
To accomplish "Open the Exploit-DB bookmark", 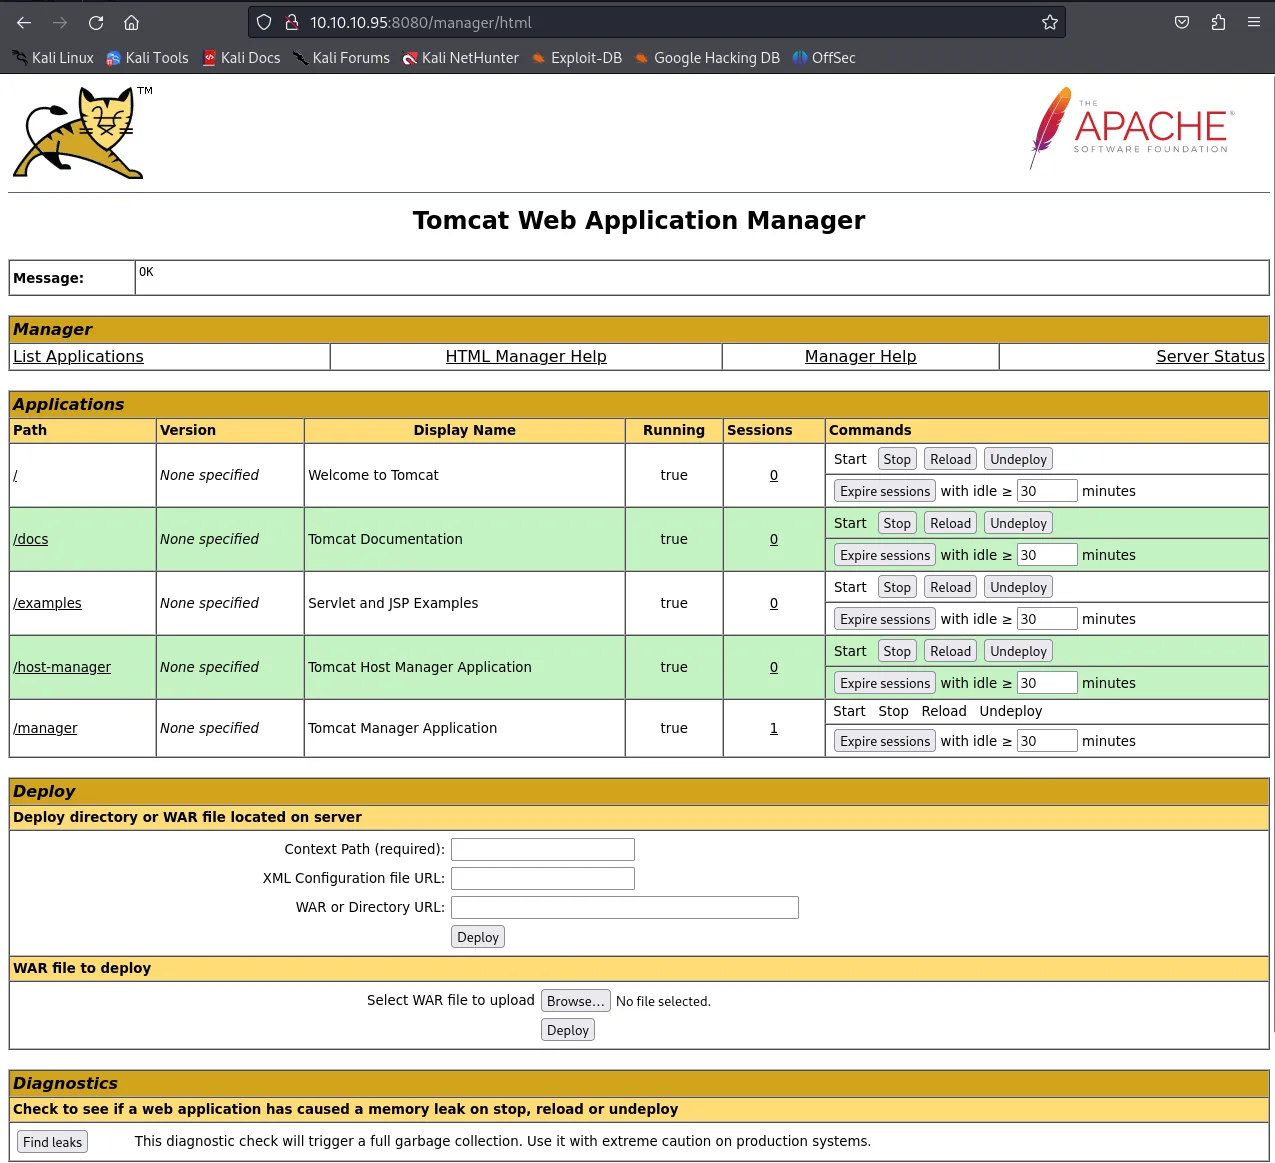I will 577,58.
